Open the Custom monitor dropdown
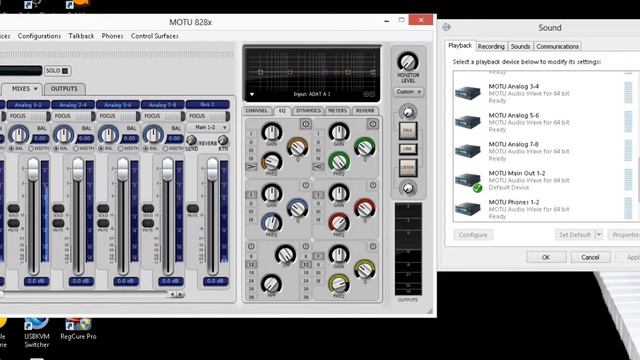 pyautogui.click(x=408, y=92)
